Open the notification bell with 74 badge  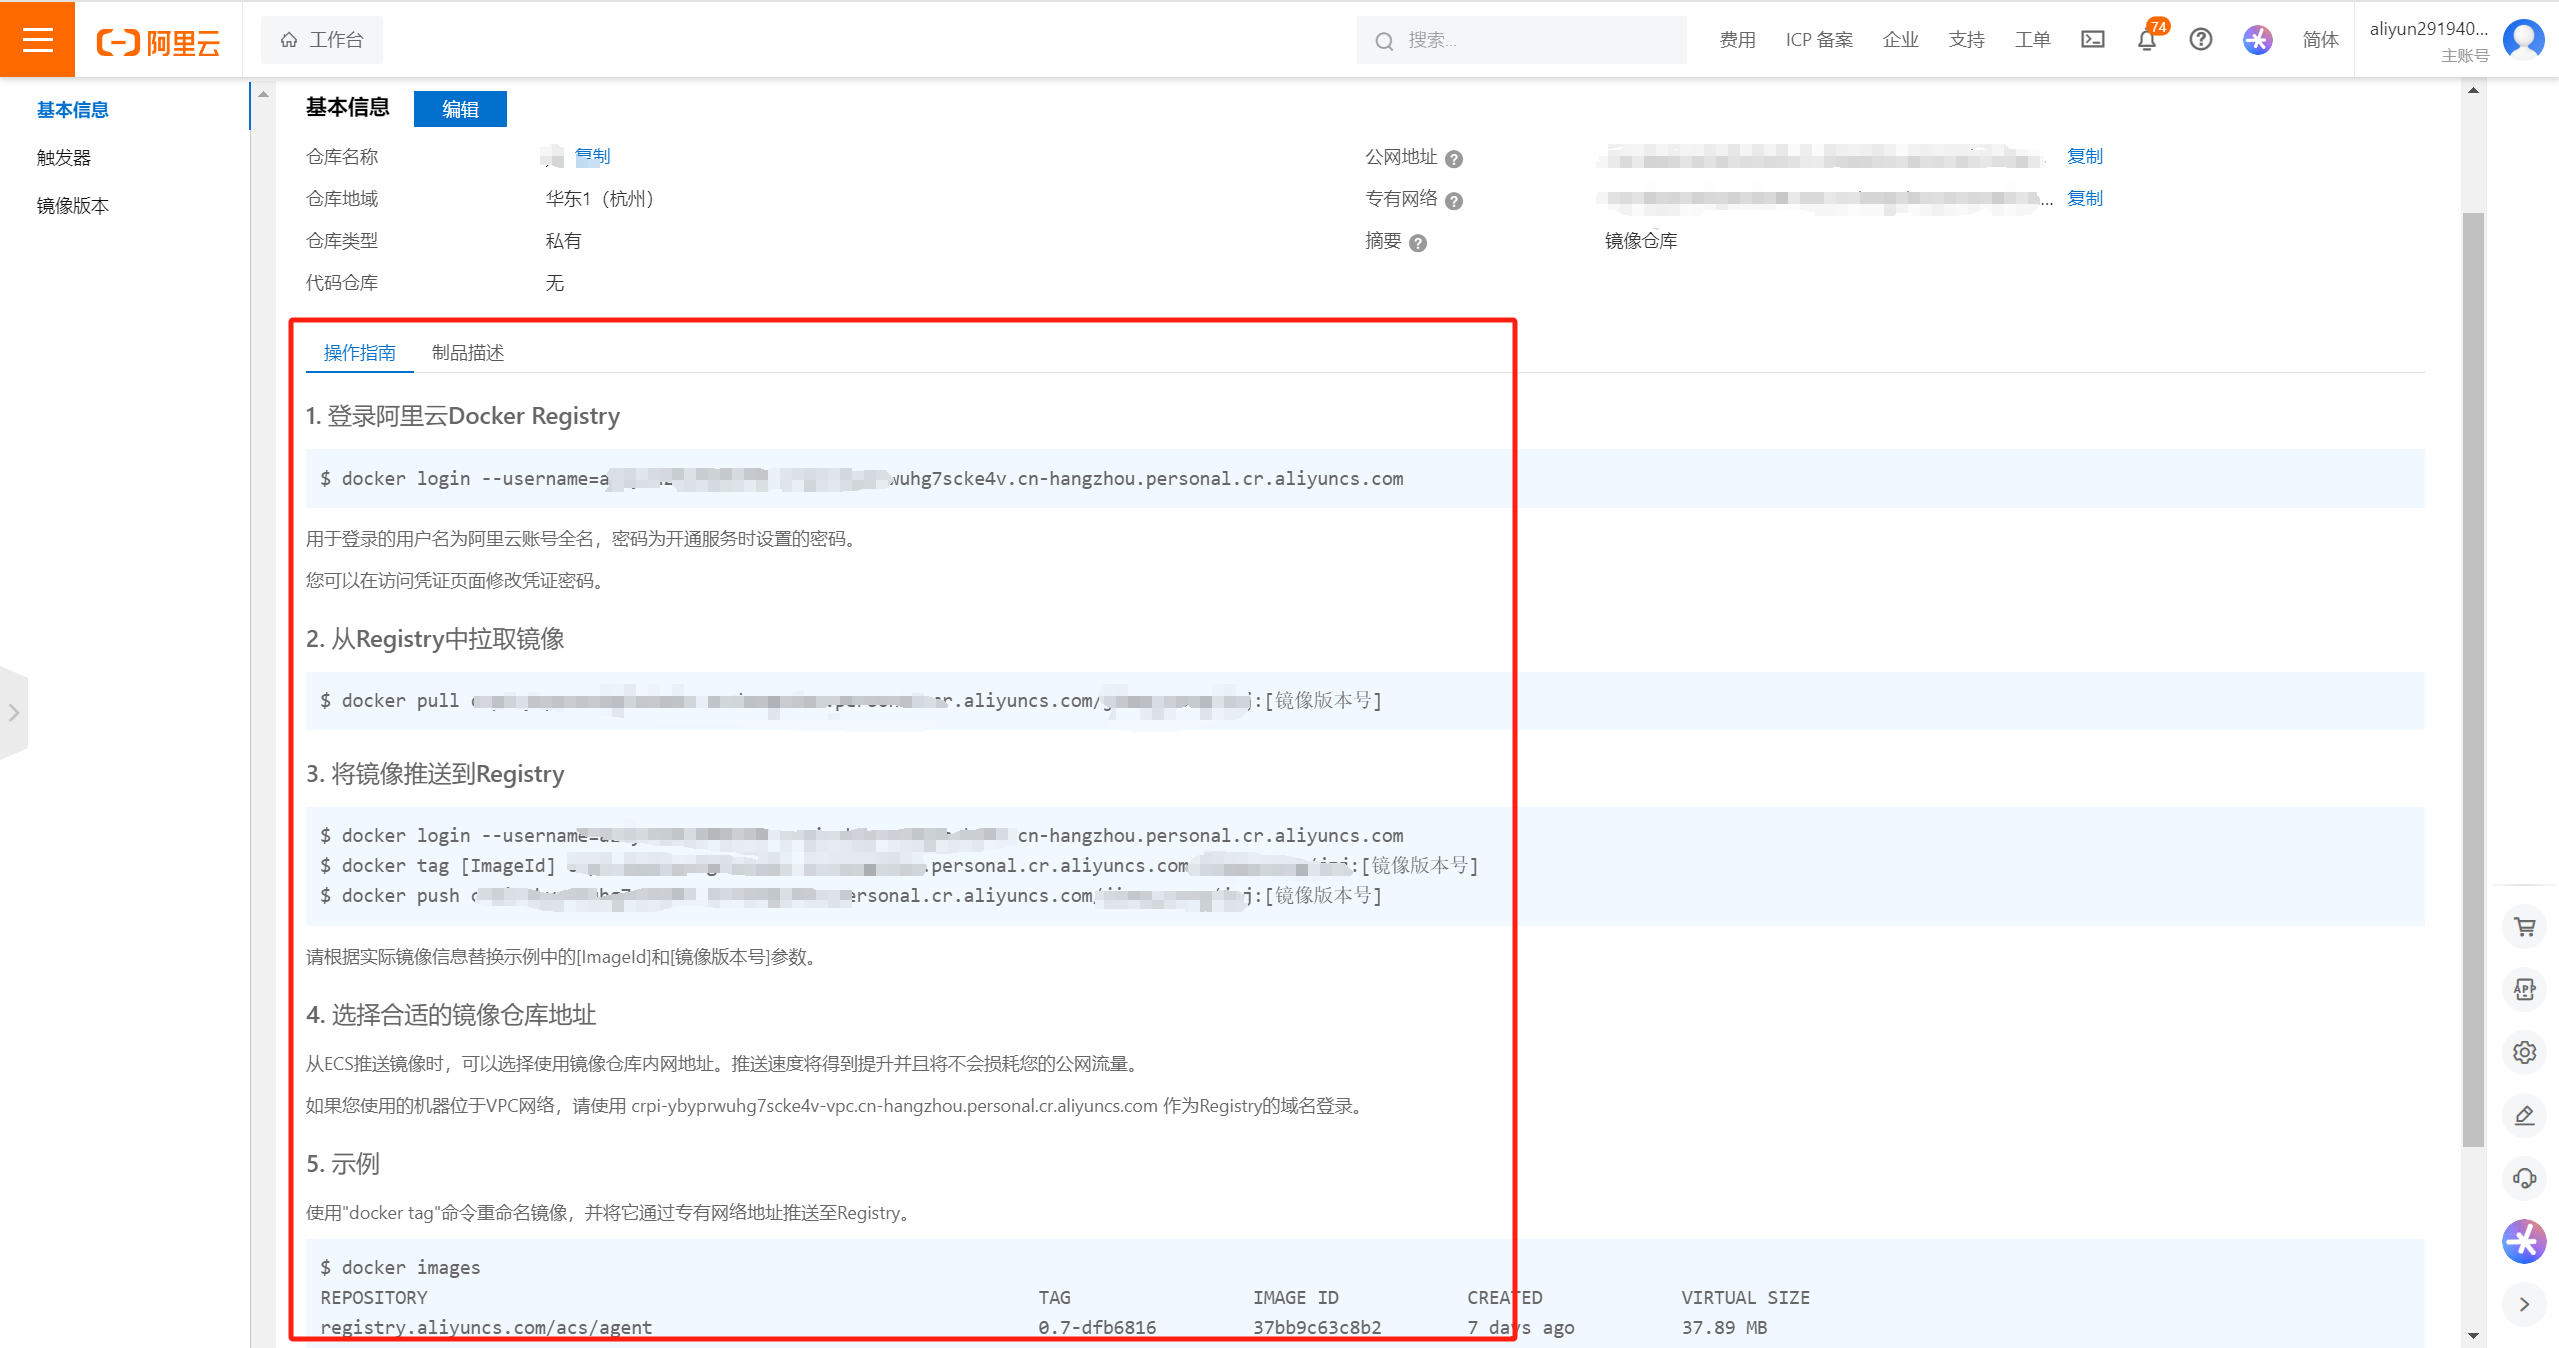click(2147, 39)
